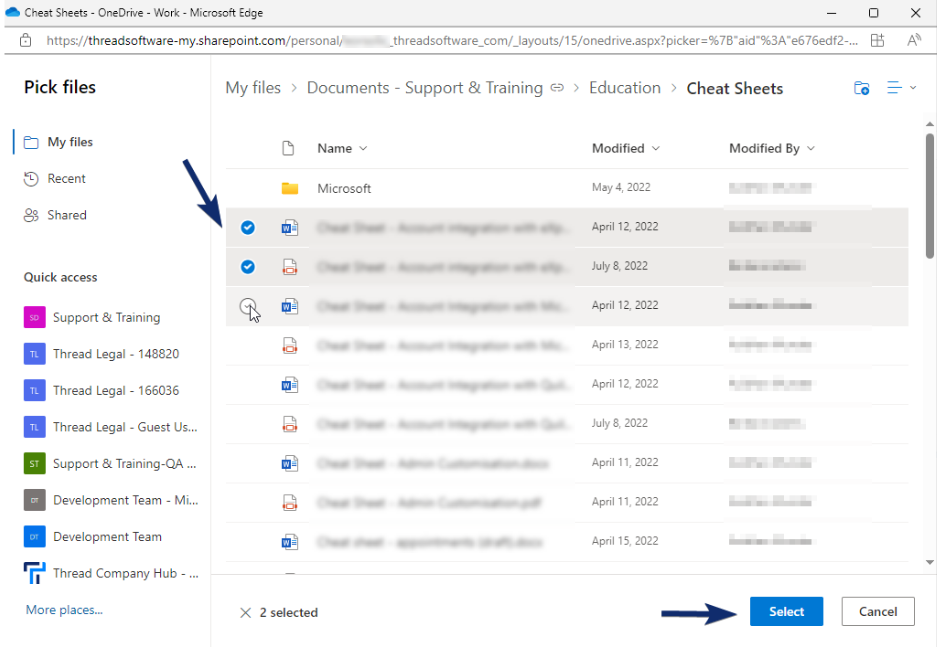Screen dimensions: 937x647
Task: Click the green Support & Training-QA icon
Action: pos(34,464)
